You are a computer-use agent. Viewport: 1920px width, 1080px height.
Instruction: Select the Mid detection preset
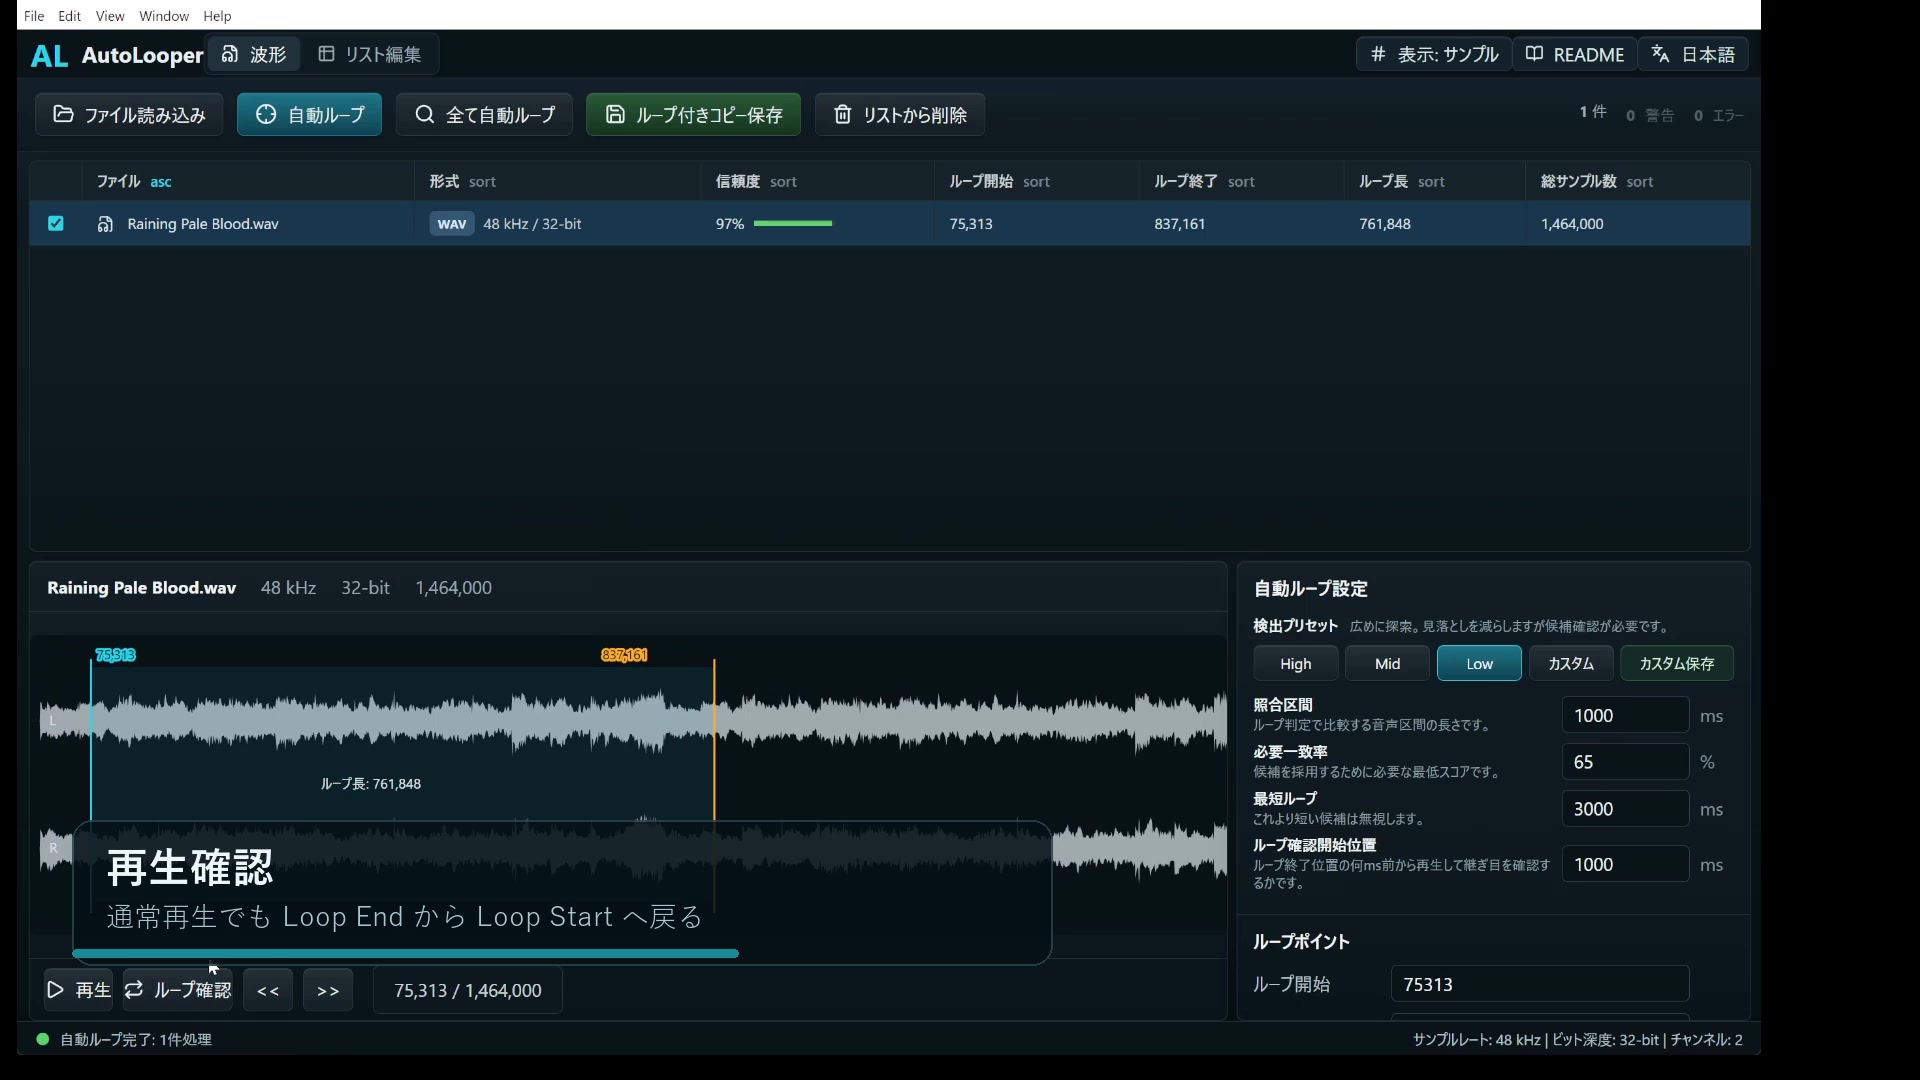point(1387,664)
